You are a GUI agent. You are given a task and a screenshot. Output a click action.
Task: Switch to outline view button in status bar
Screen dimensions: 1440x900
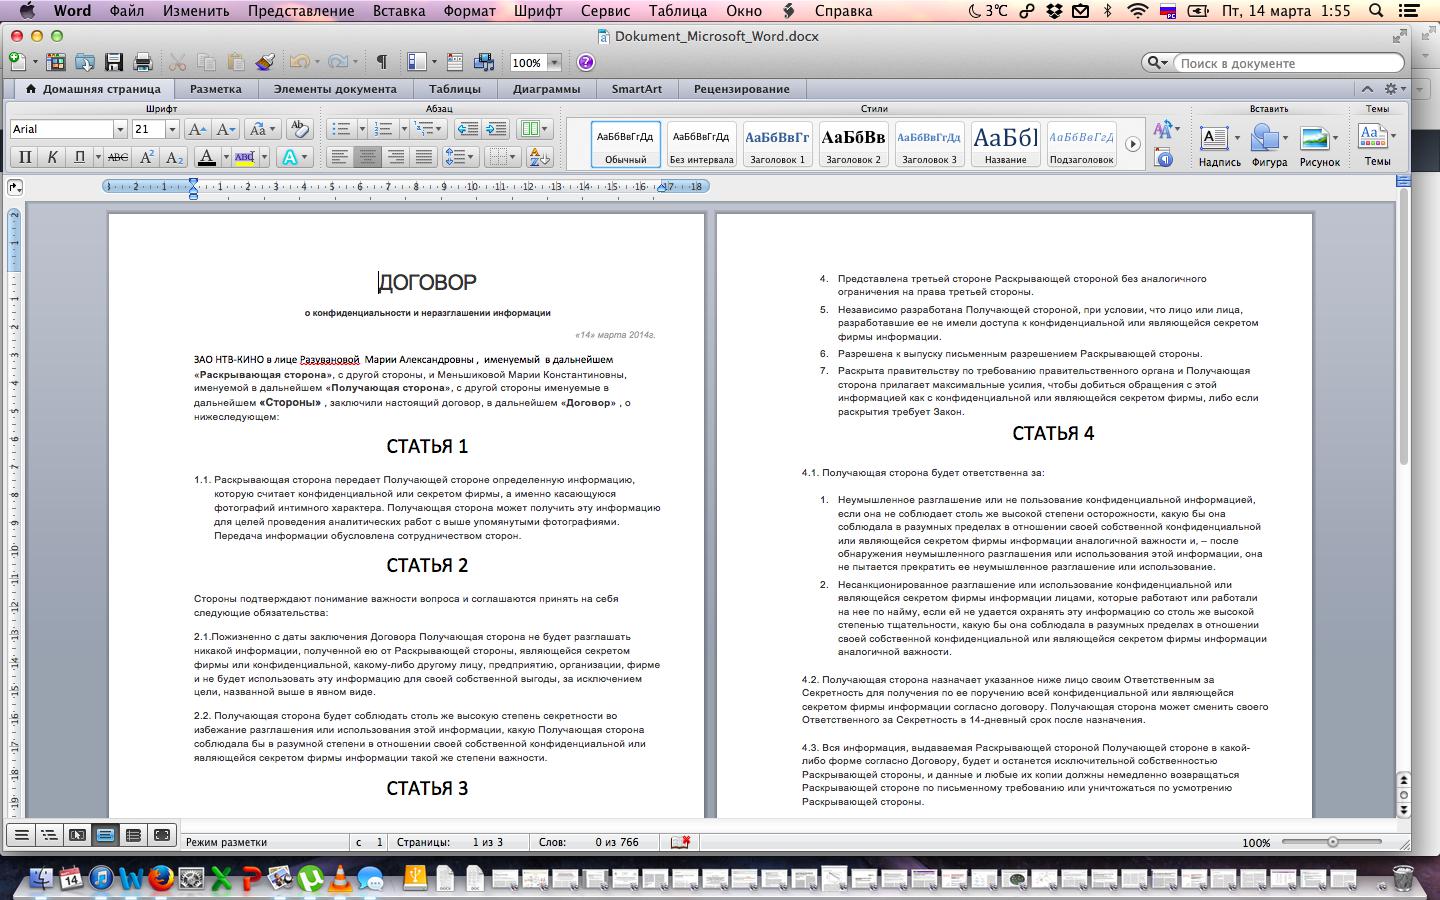click(49, 835)
